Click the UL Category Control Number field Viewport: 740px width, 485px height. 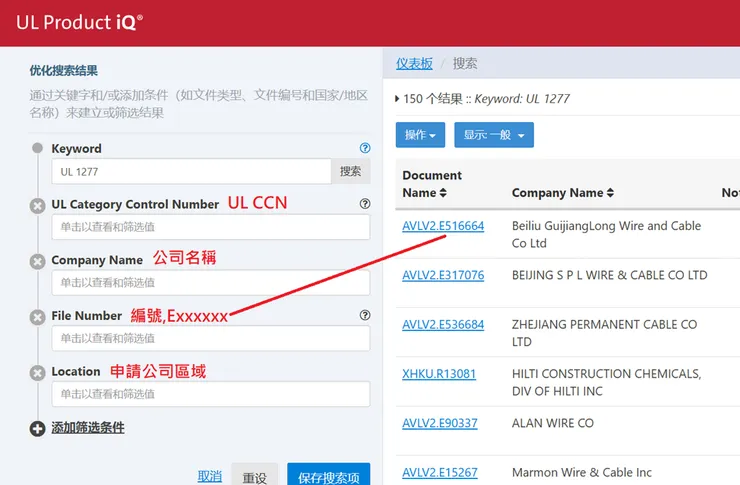pos(211,227)
